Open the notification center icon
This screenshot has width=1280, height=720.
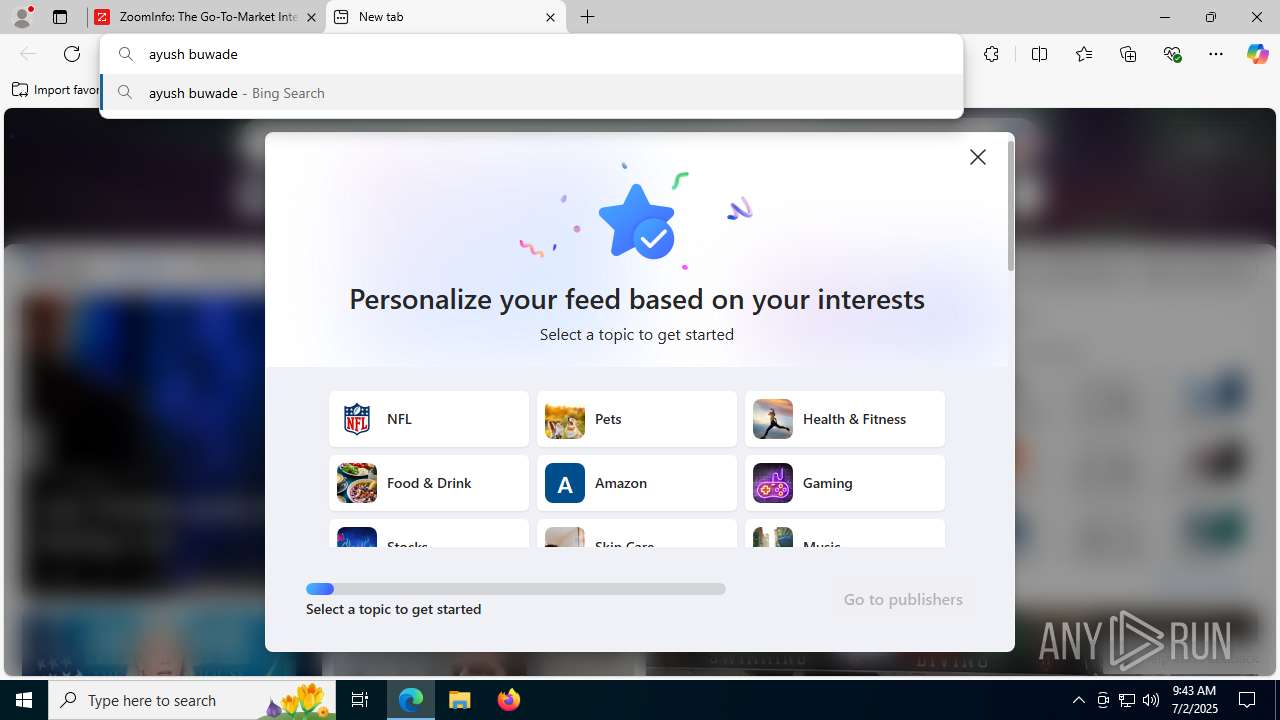point(1248,700)
